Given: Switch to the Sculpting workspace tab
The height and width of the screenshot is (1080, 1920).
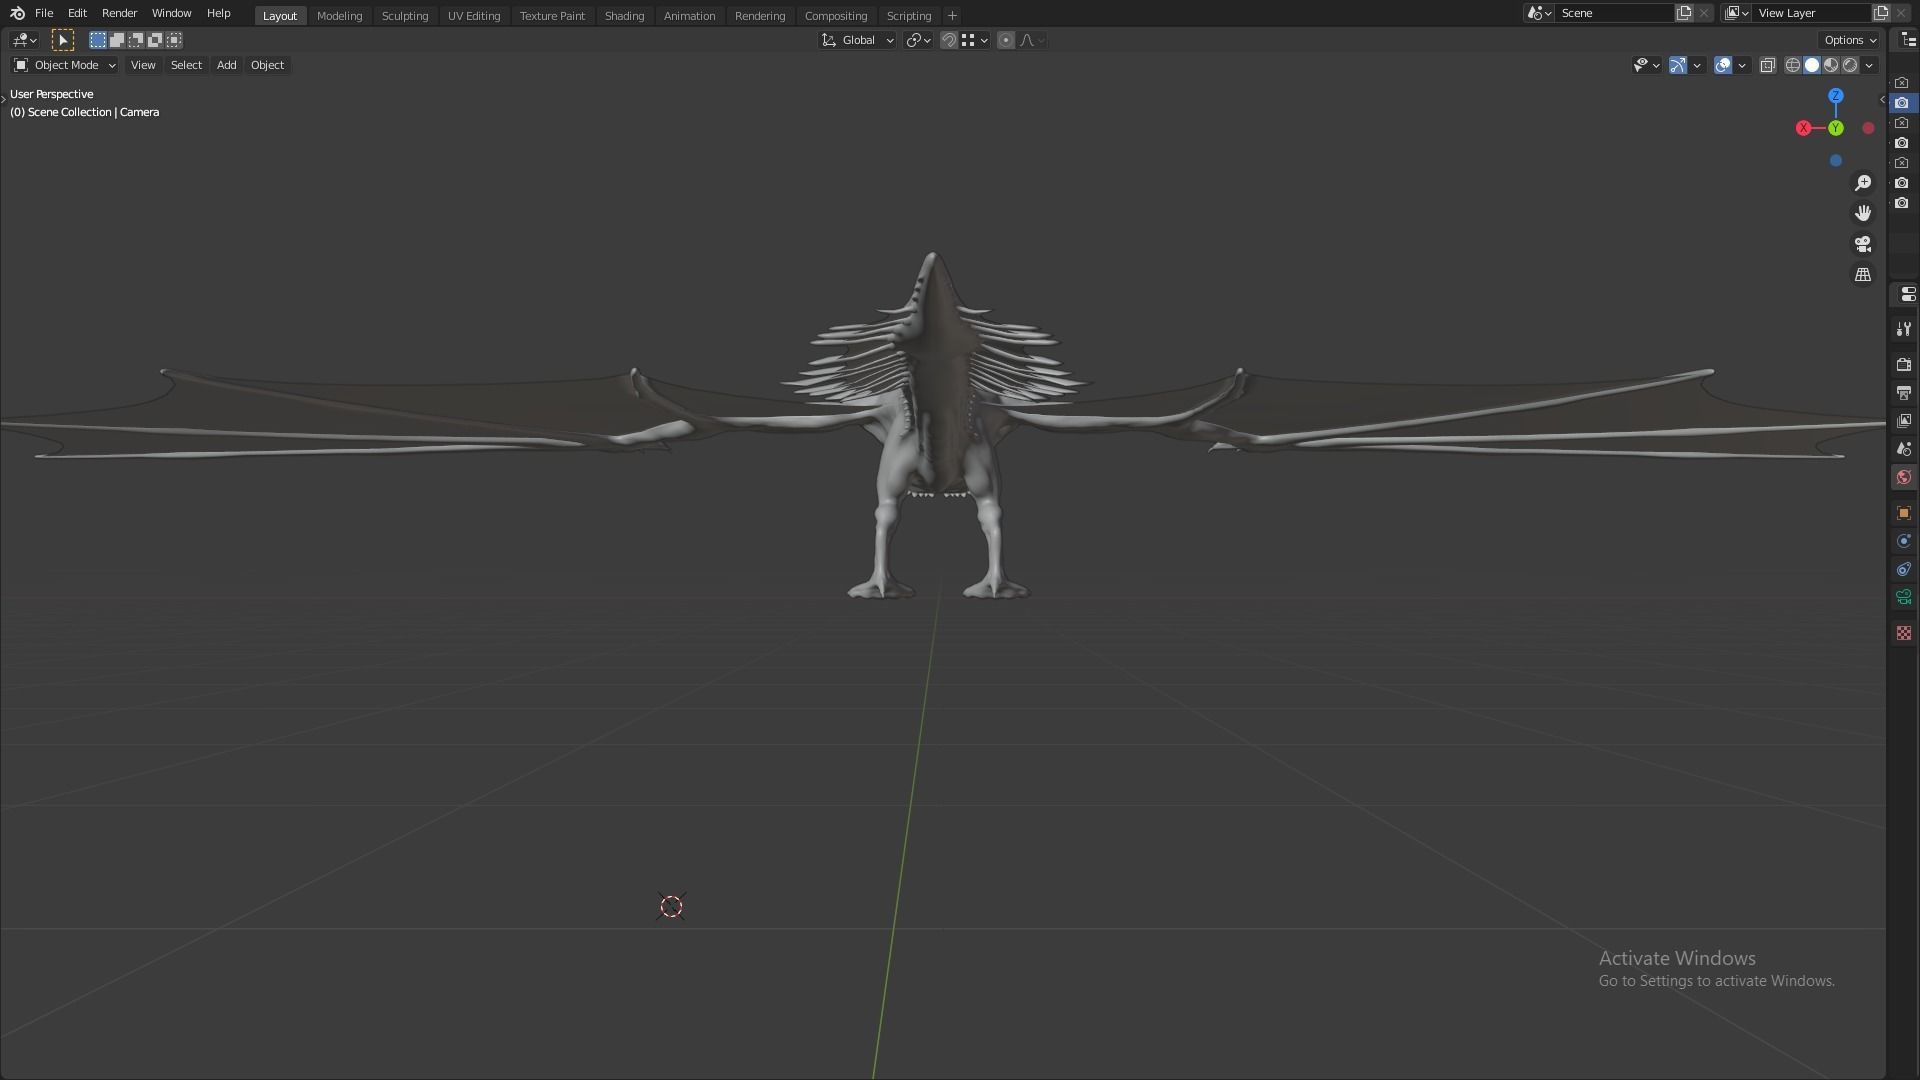Looking at the screenshot, I should click(405, 15).
